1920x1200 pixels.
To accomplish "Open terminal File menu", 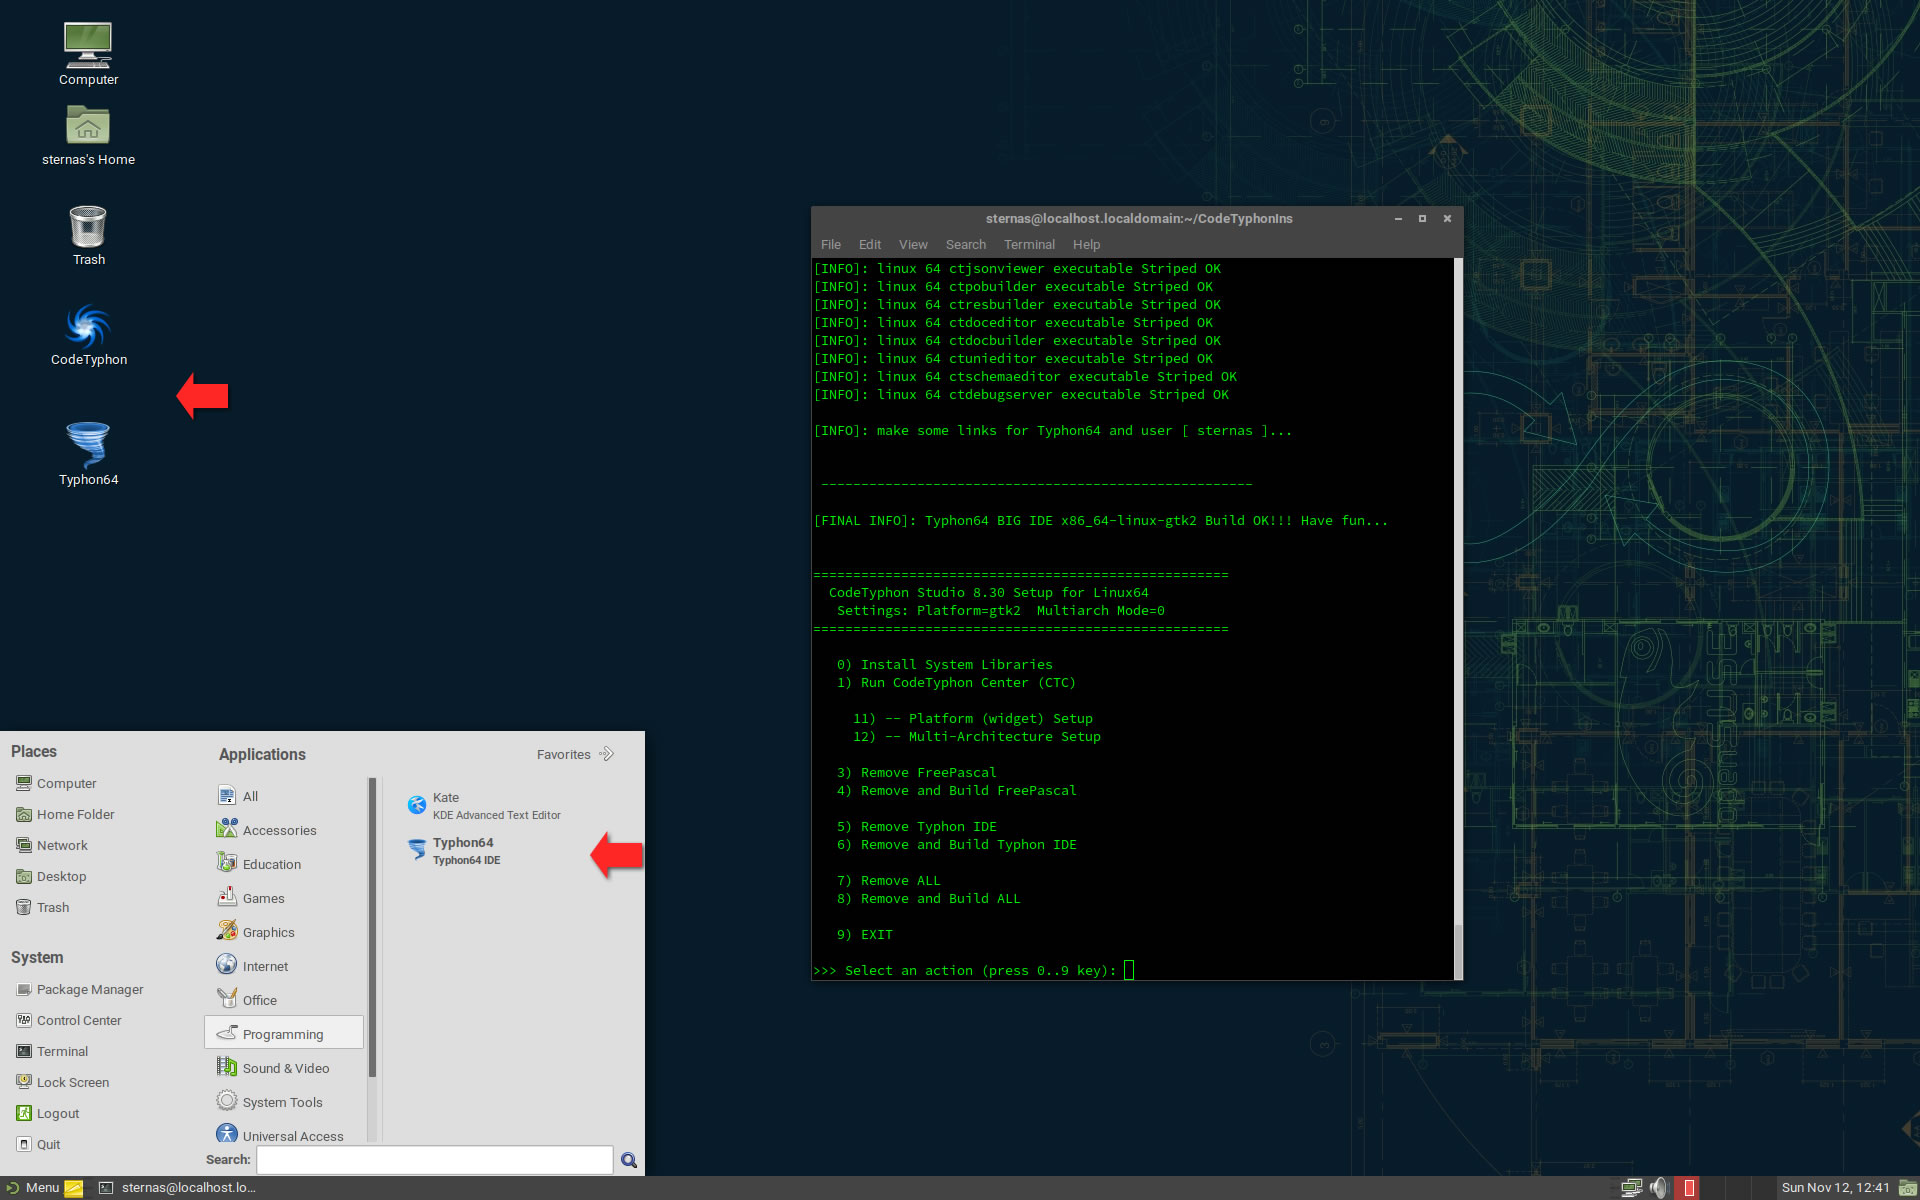I will (x=831, y=244).
